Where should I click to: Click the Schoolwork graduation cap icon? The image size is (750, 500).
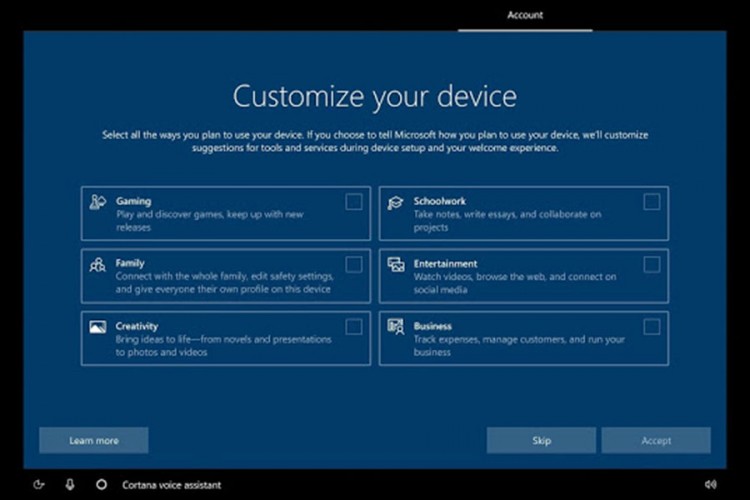click(x=396, y=202)
